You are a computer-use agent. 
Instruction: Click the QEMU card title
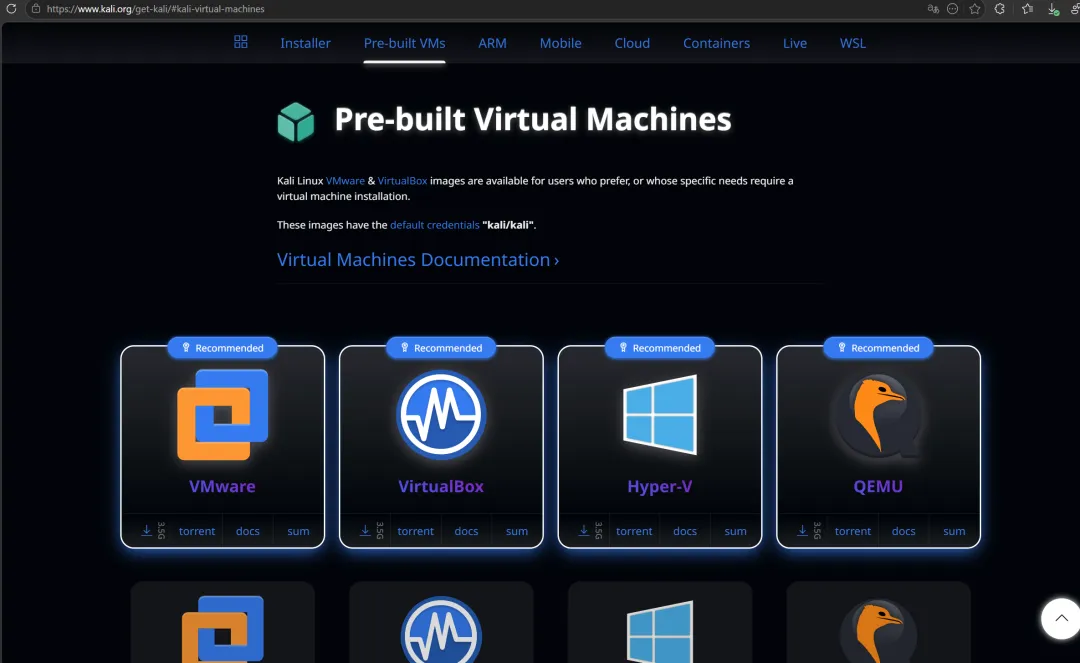pos(878,486)
